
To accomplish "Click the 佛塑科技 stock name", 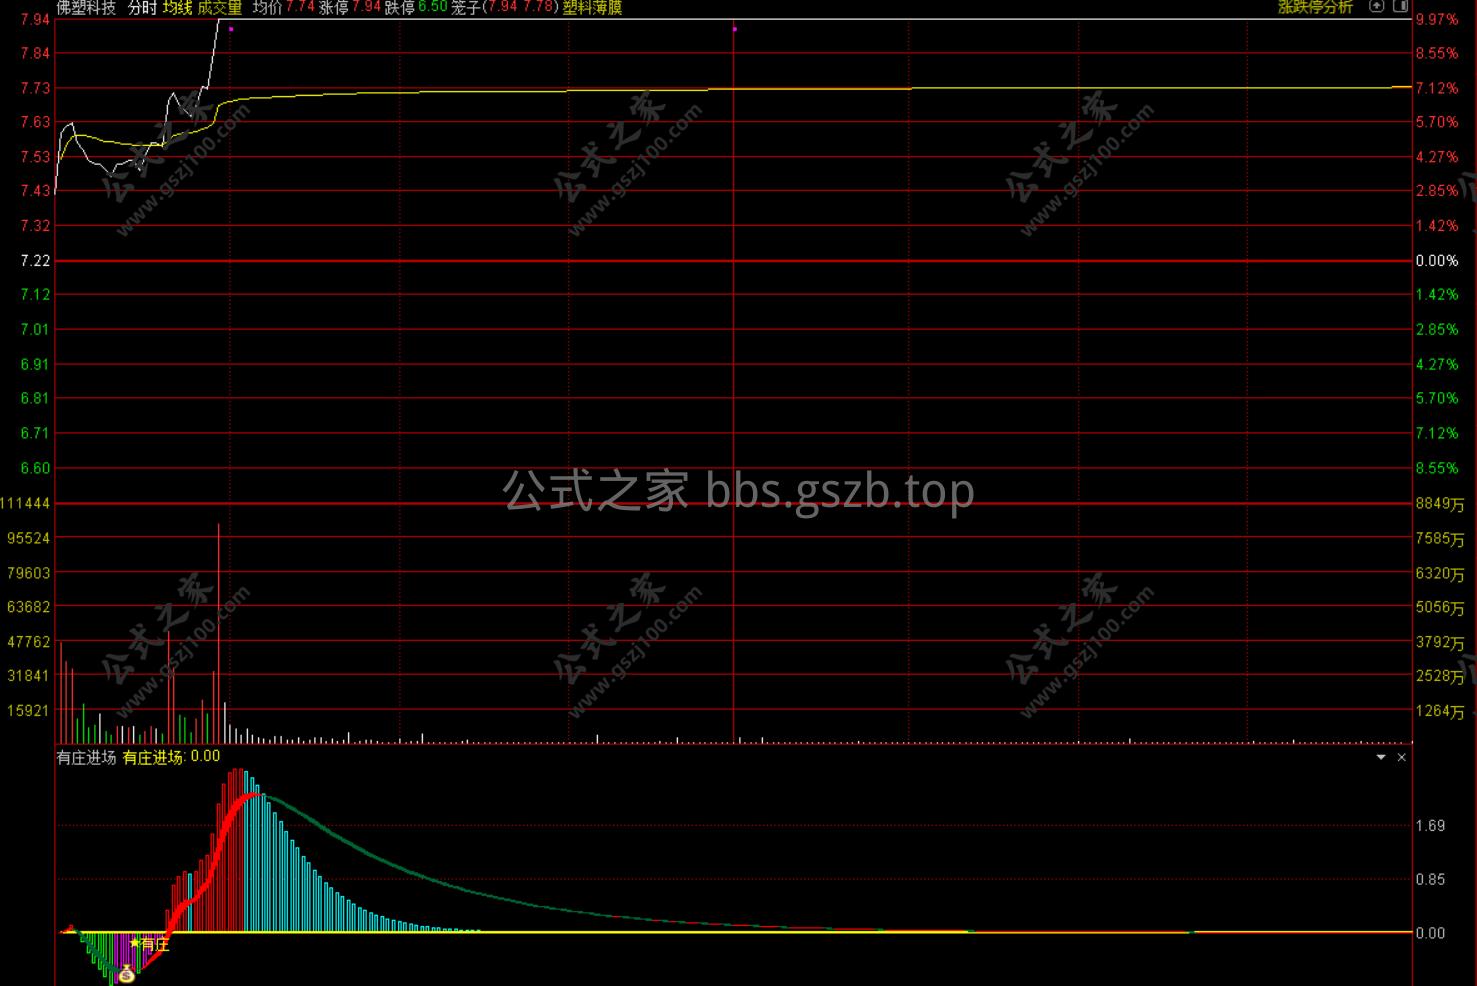I will [86, 7].
